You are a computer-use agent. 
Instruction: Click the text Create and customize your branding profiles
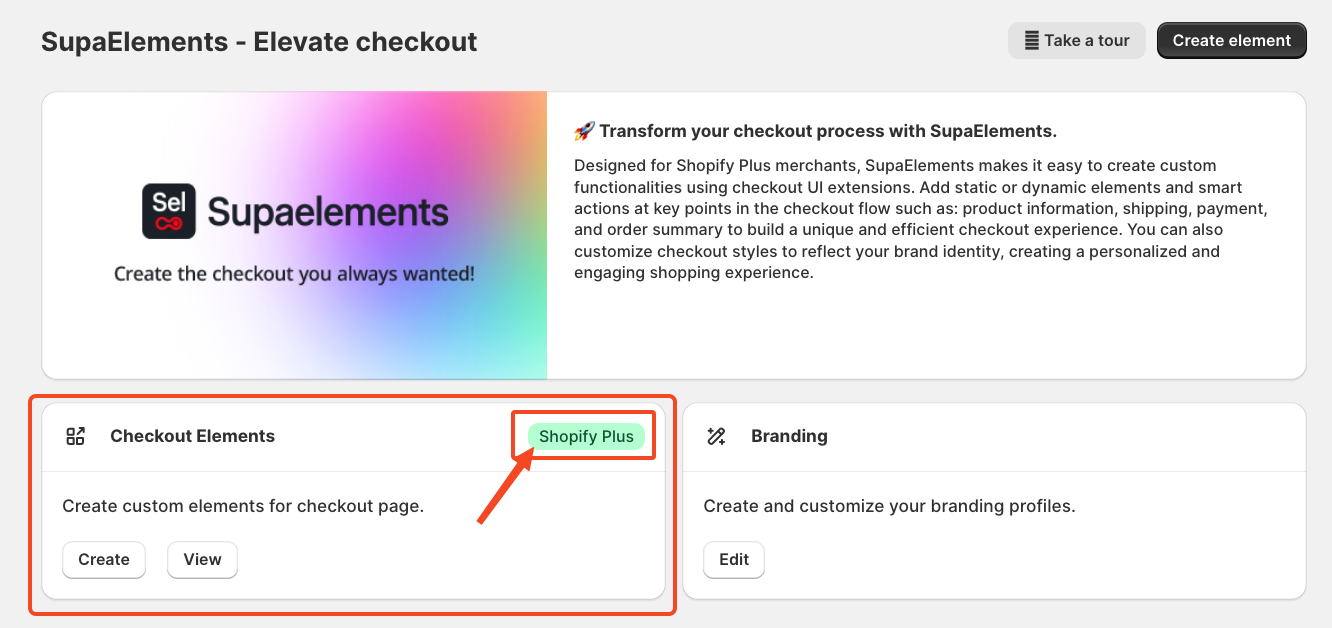tap(889, 506)
